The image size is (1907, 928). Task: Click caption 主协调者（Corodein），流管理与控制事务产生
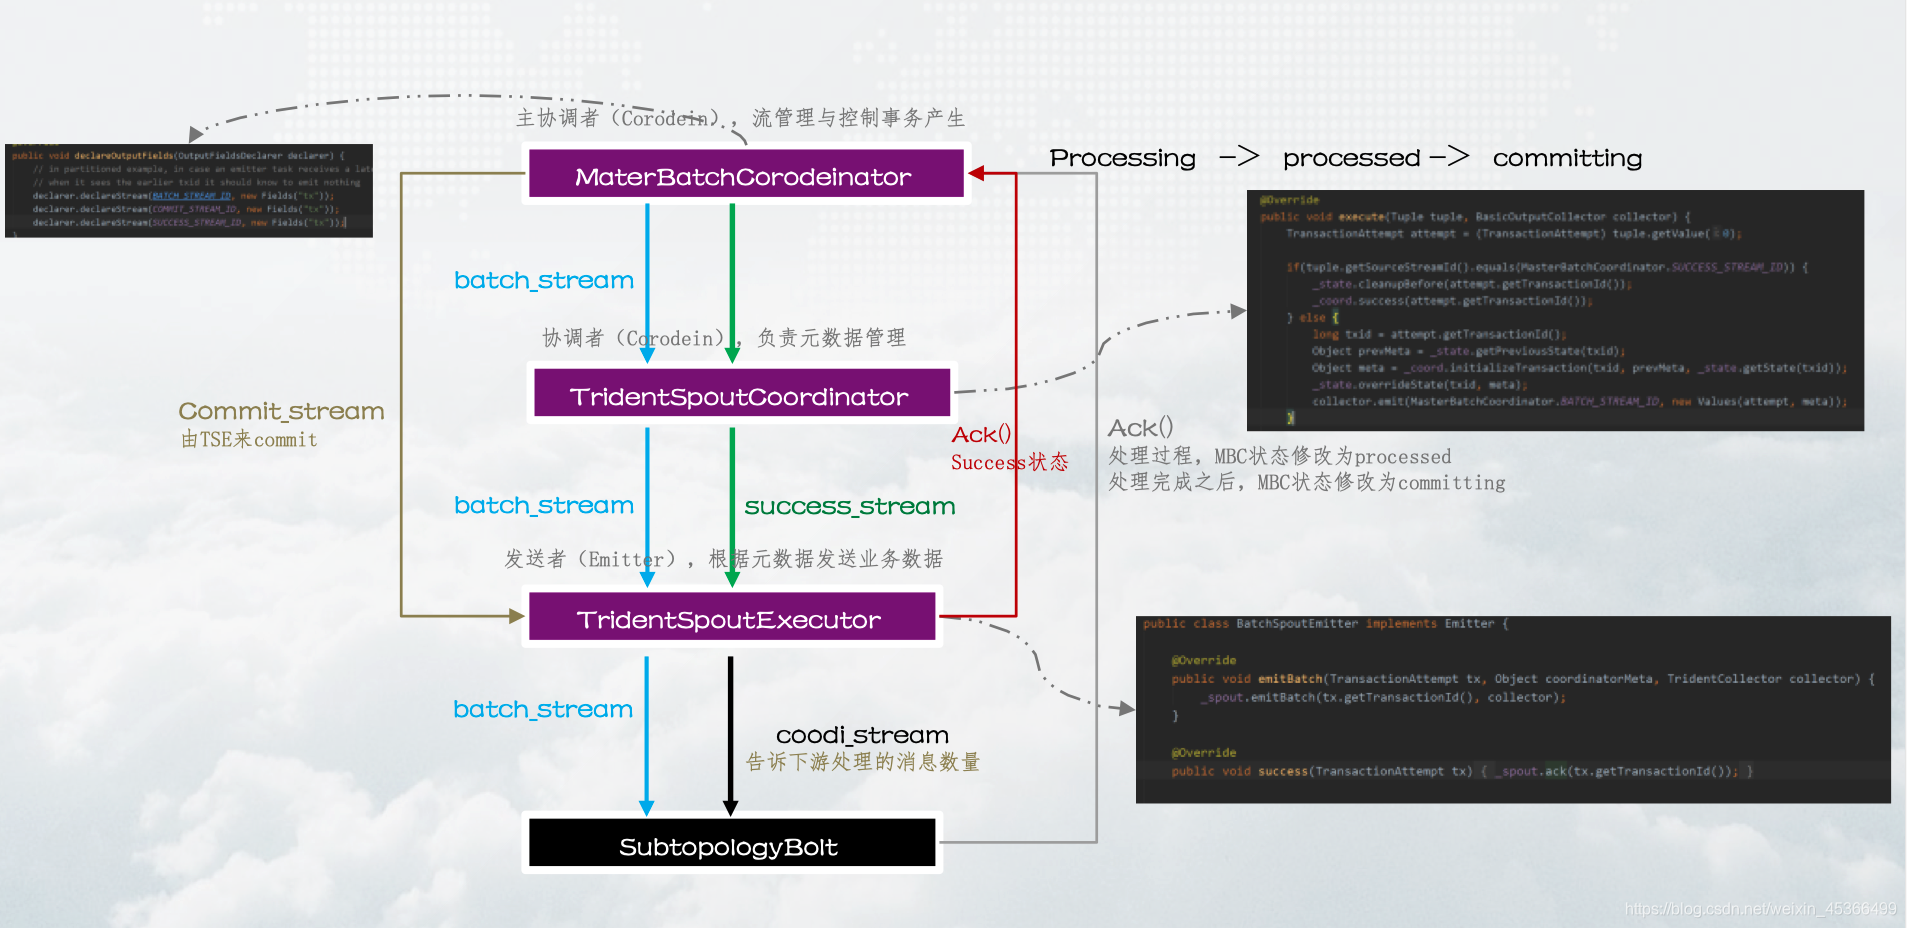(x=741, y=118)
